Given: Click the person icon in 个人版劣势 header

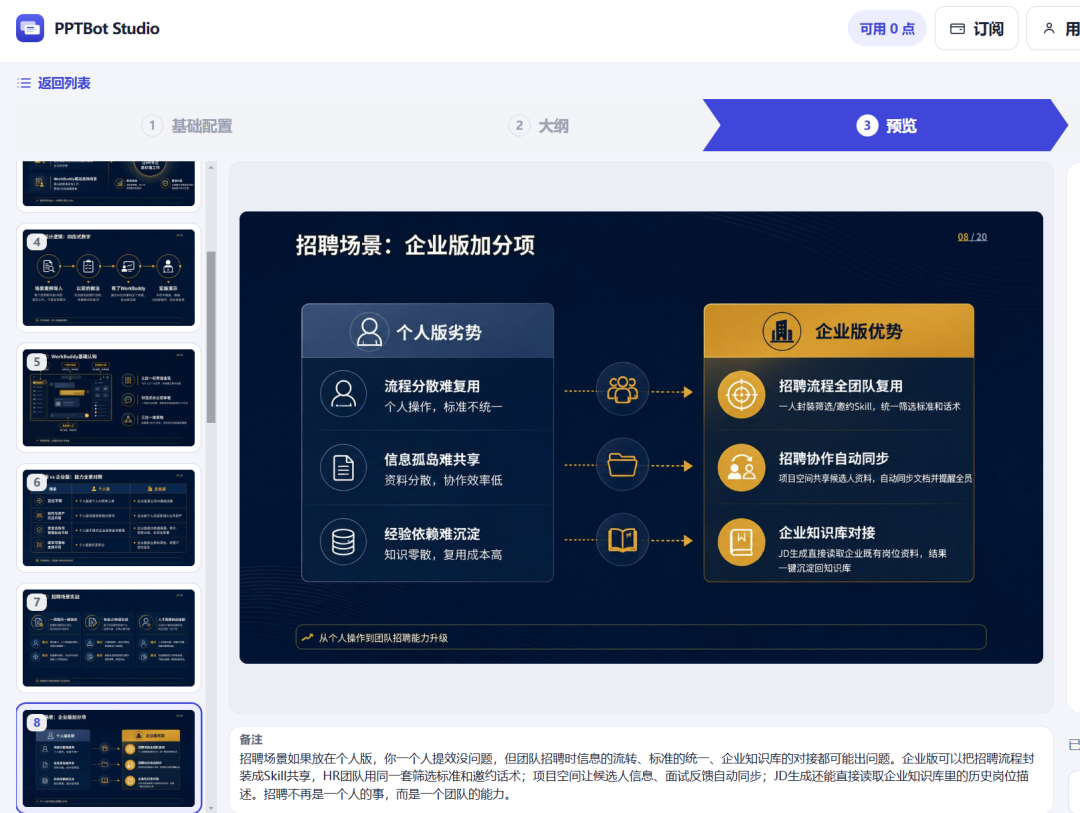Looking at the screenshot, I should pos(368,331).
